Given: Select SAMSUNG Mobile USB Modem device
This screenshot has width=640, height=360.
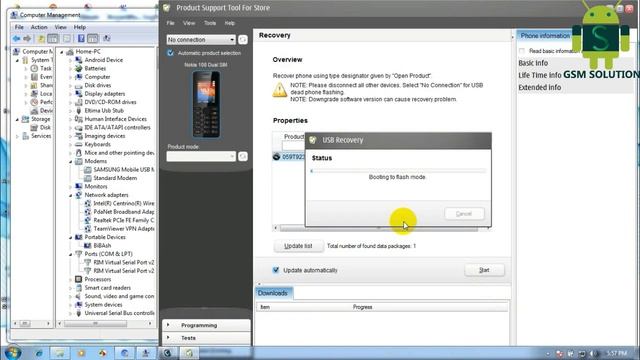Looking at the screenshot, I should pos(124,169).
